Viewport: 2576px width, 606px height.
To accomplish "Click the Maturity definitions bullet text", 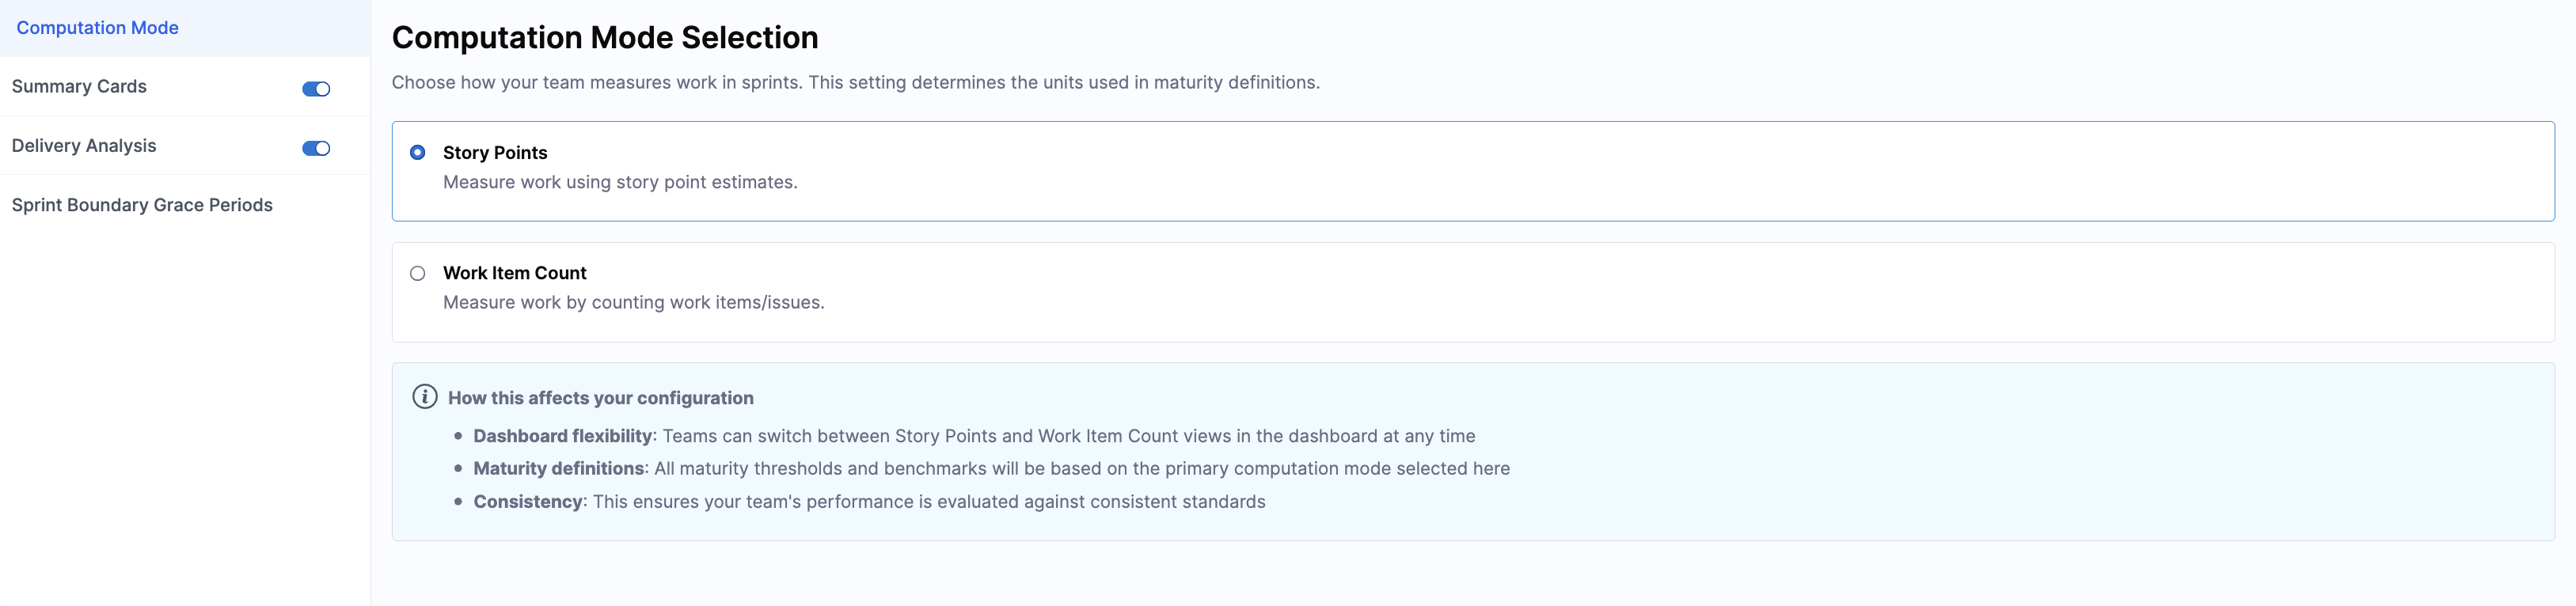I will click(990, 468).
